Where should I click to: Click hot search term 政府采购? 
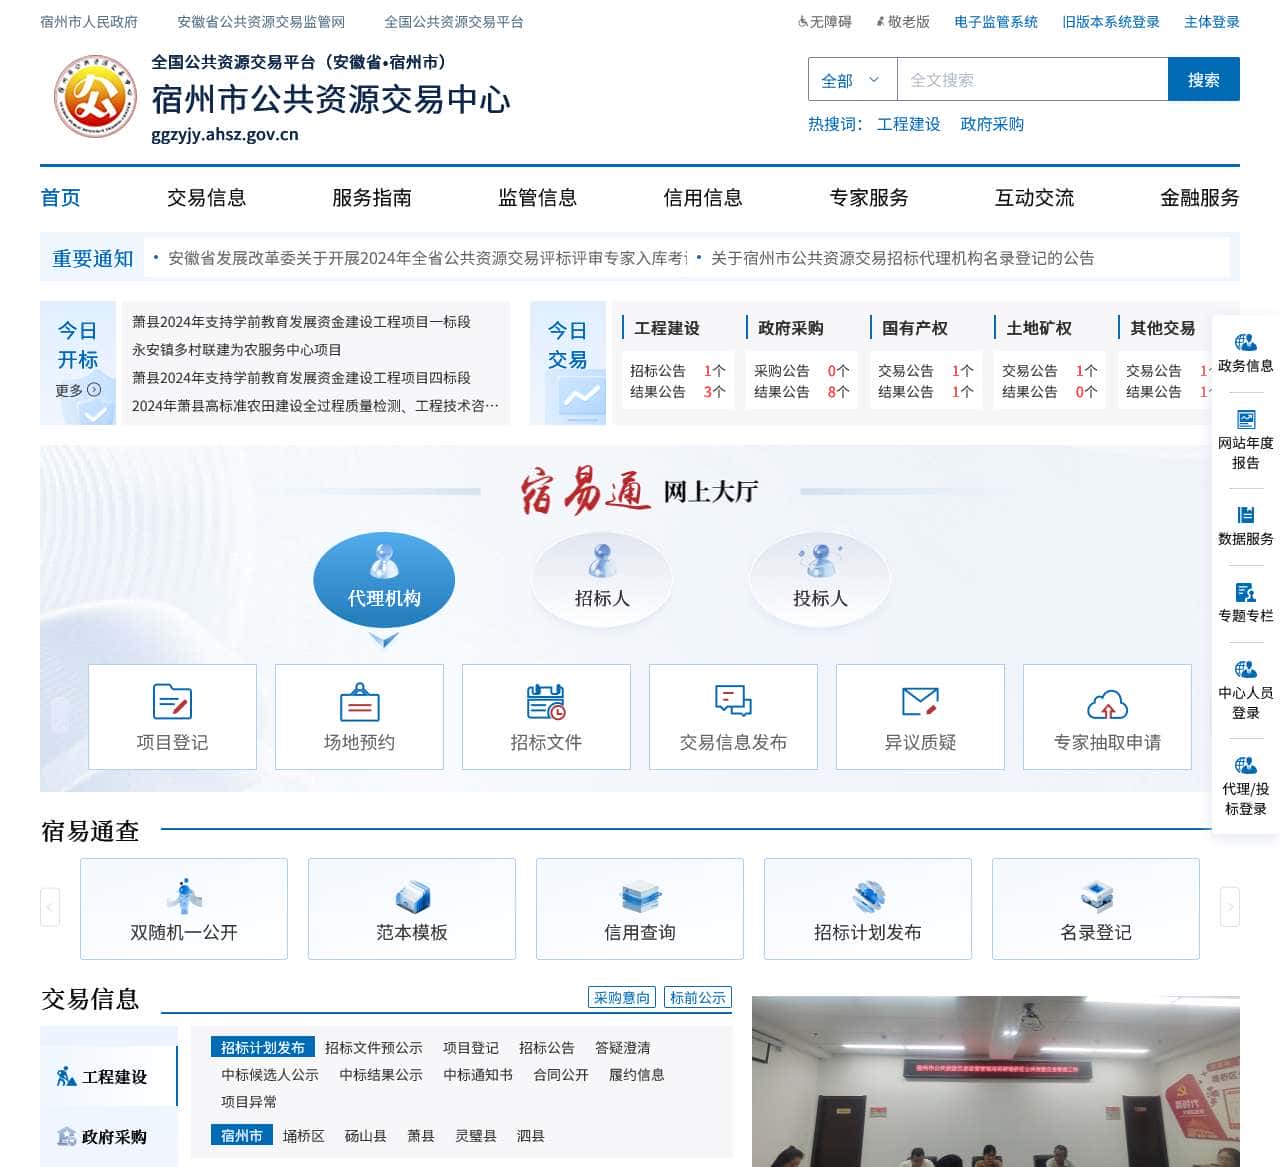point(992,124)
